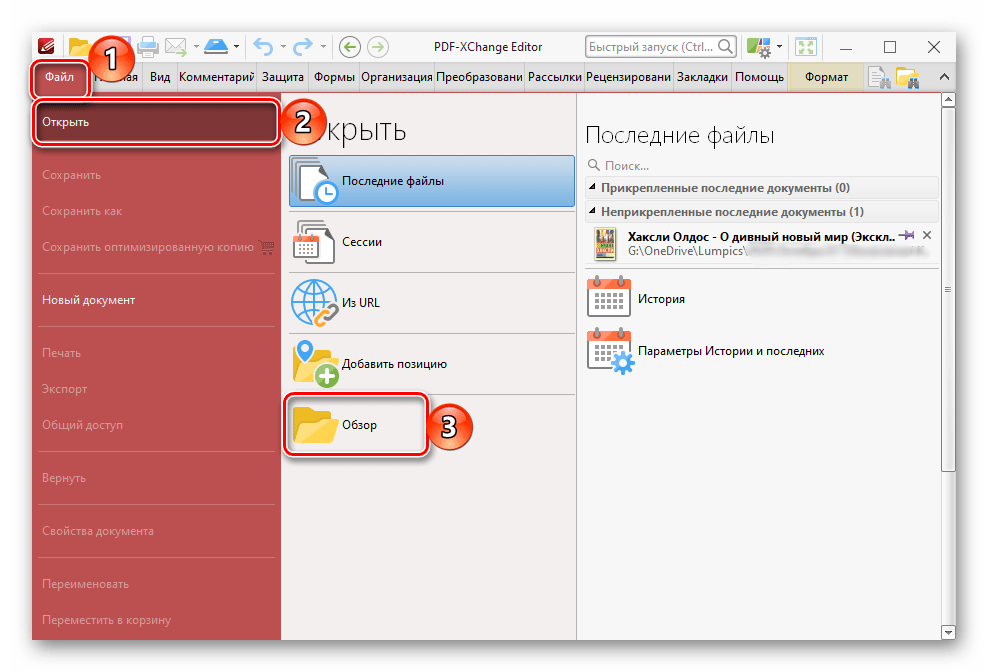Open the UI options dropdown arrow
This screenshot has height=672, width=988.
tap(779, 47)
